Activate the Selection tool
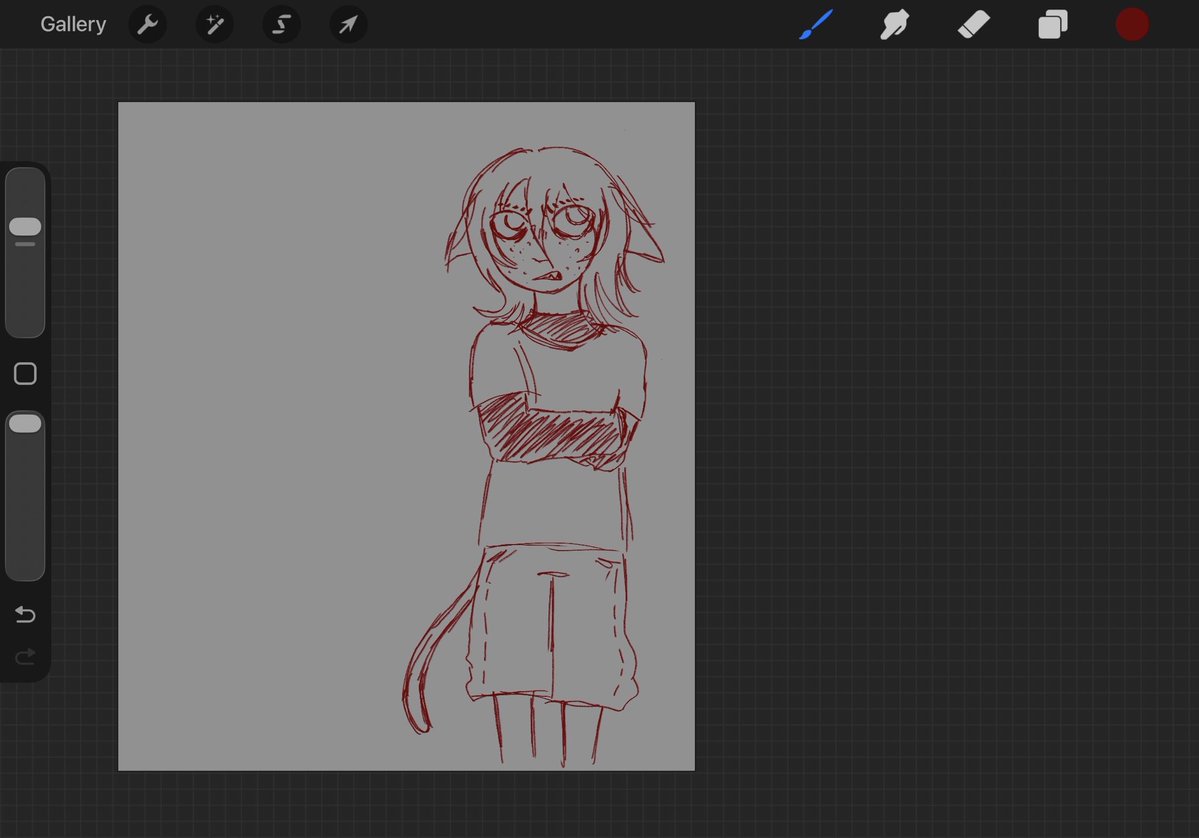The height and width of the screenshot is (838, 1199). click(281, 24)
